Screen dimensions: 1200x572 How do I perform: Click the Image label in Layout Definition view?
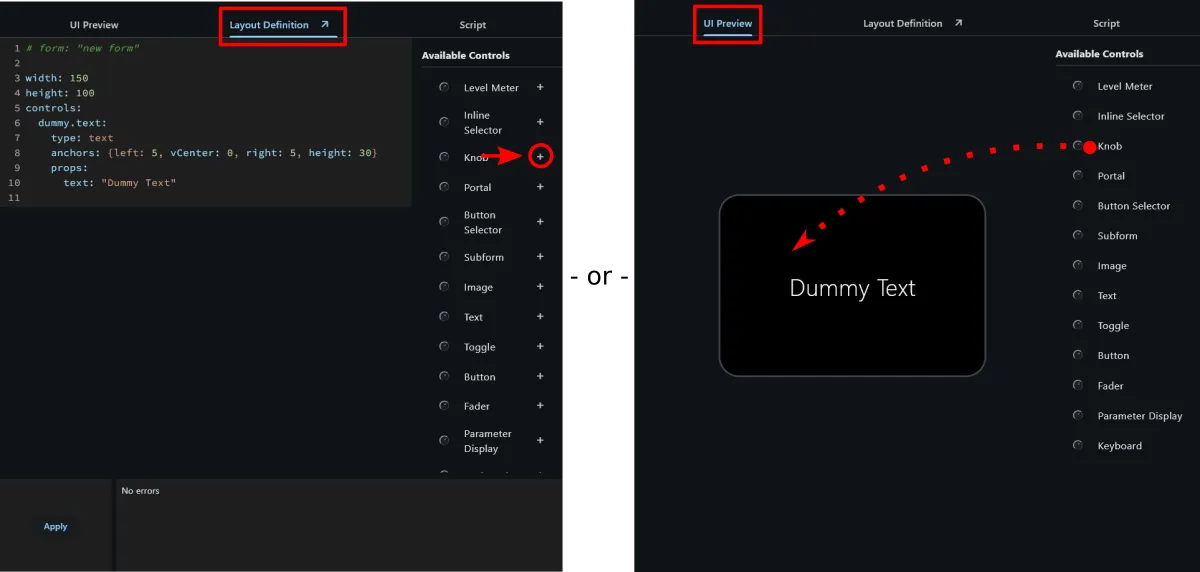[478, 287]
